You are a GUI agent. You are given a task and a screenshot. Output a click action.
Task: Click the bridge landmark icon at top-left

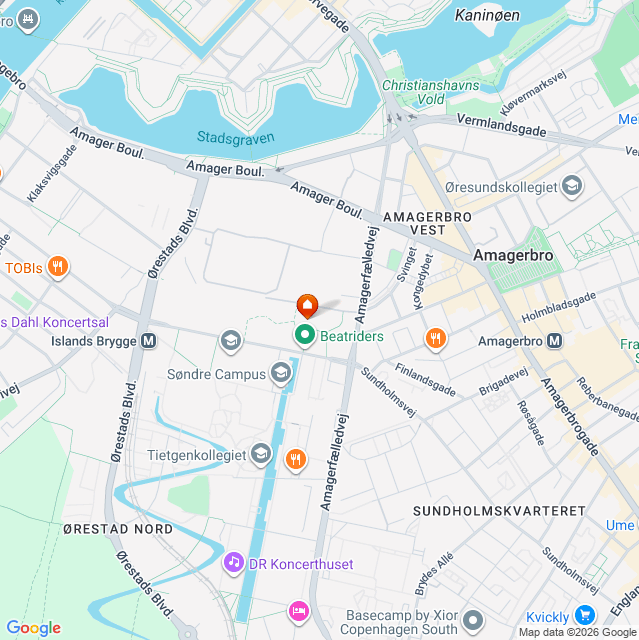(28, 20)
